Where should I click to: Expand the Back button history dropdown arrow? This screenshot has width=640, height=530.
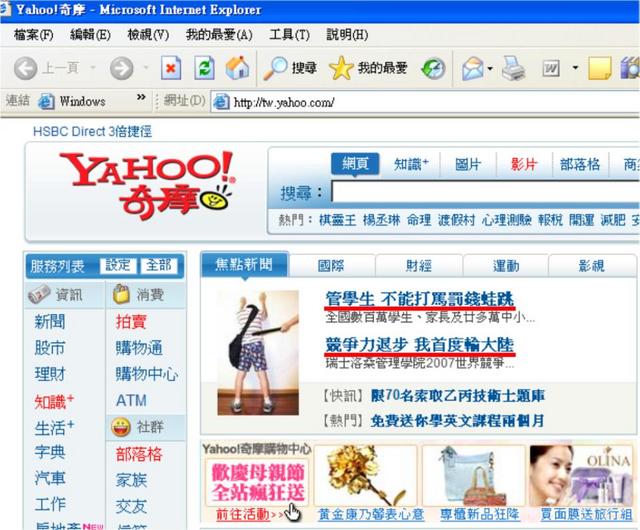(93, 68)
